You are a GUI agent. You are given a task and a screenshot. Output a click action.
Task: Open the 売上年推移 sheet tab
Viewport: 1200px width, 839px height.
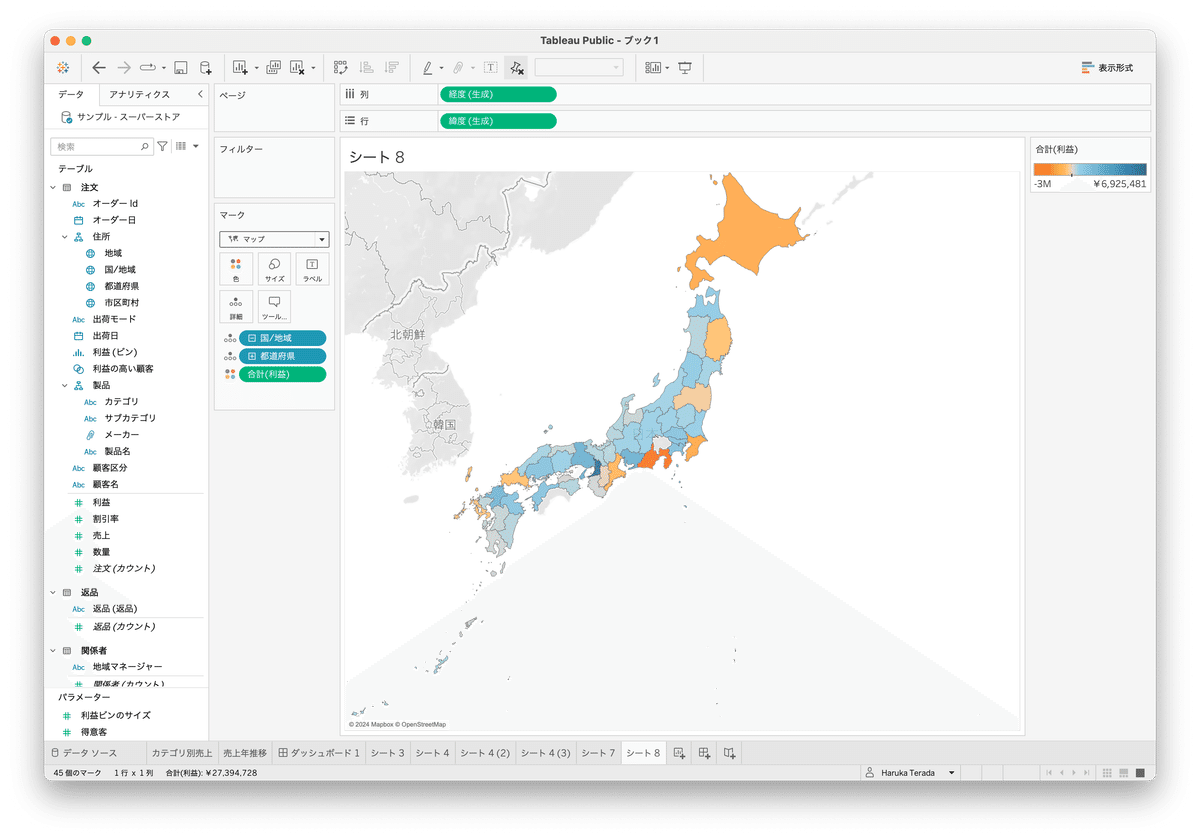point(245,753)
